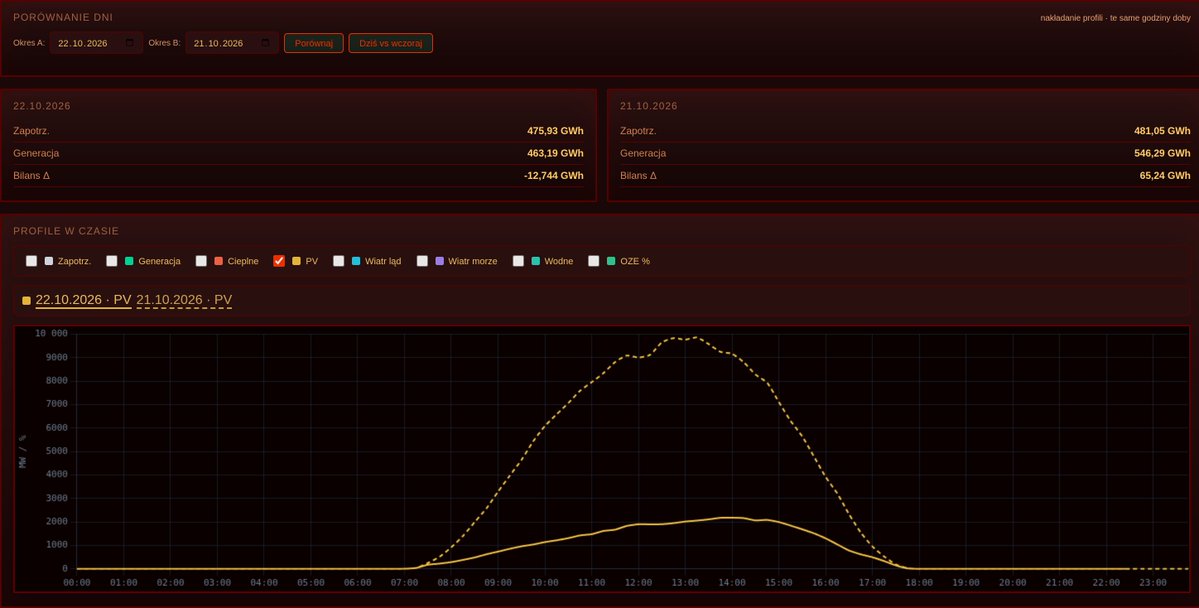The width and height of the screenshot is (1199, 608).
Task: Click the 22.10.2026 · PV legend entry
Action: [x=83, y=300]
